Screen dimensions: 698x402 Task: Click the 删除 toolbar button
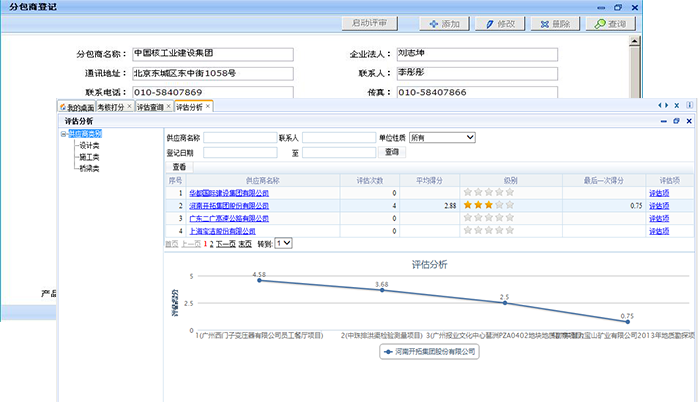tap(555, 24)
